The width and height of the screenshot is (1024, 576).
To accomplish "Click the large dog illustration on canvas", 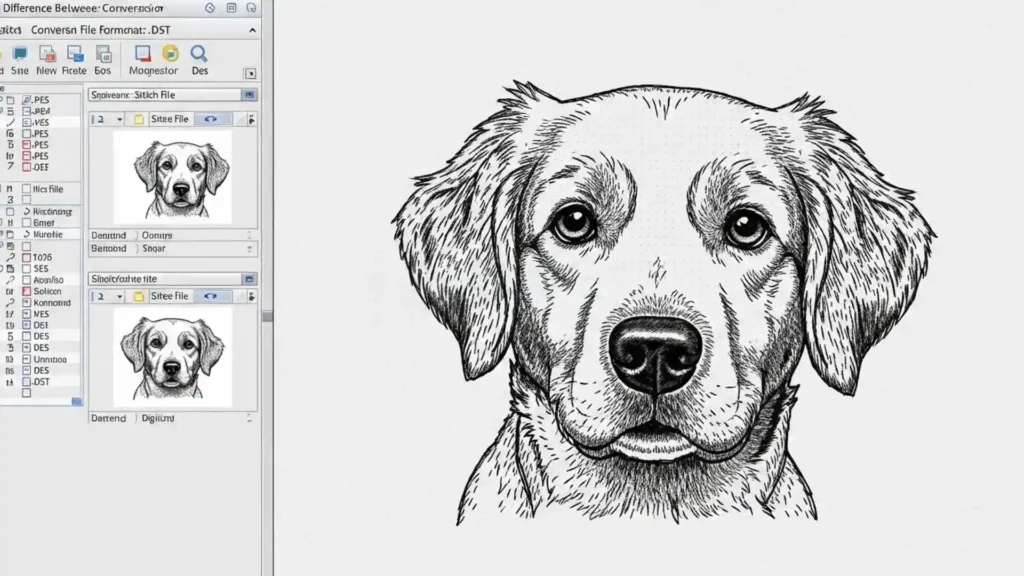I will [x=663, y=304].
